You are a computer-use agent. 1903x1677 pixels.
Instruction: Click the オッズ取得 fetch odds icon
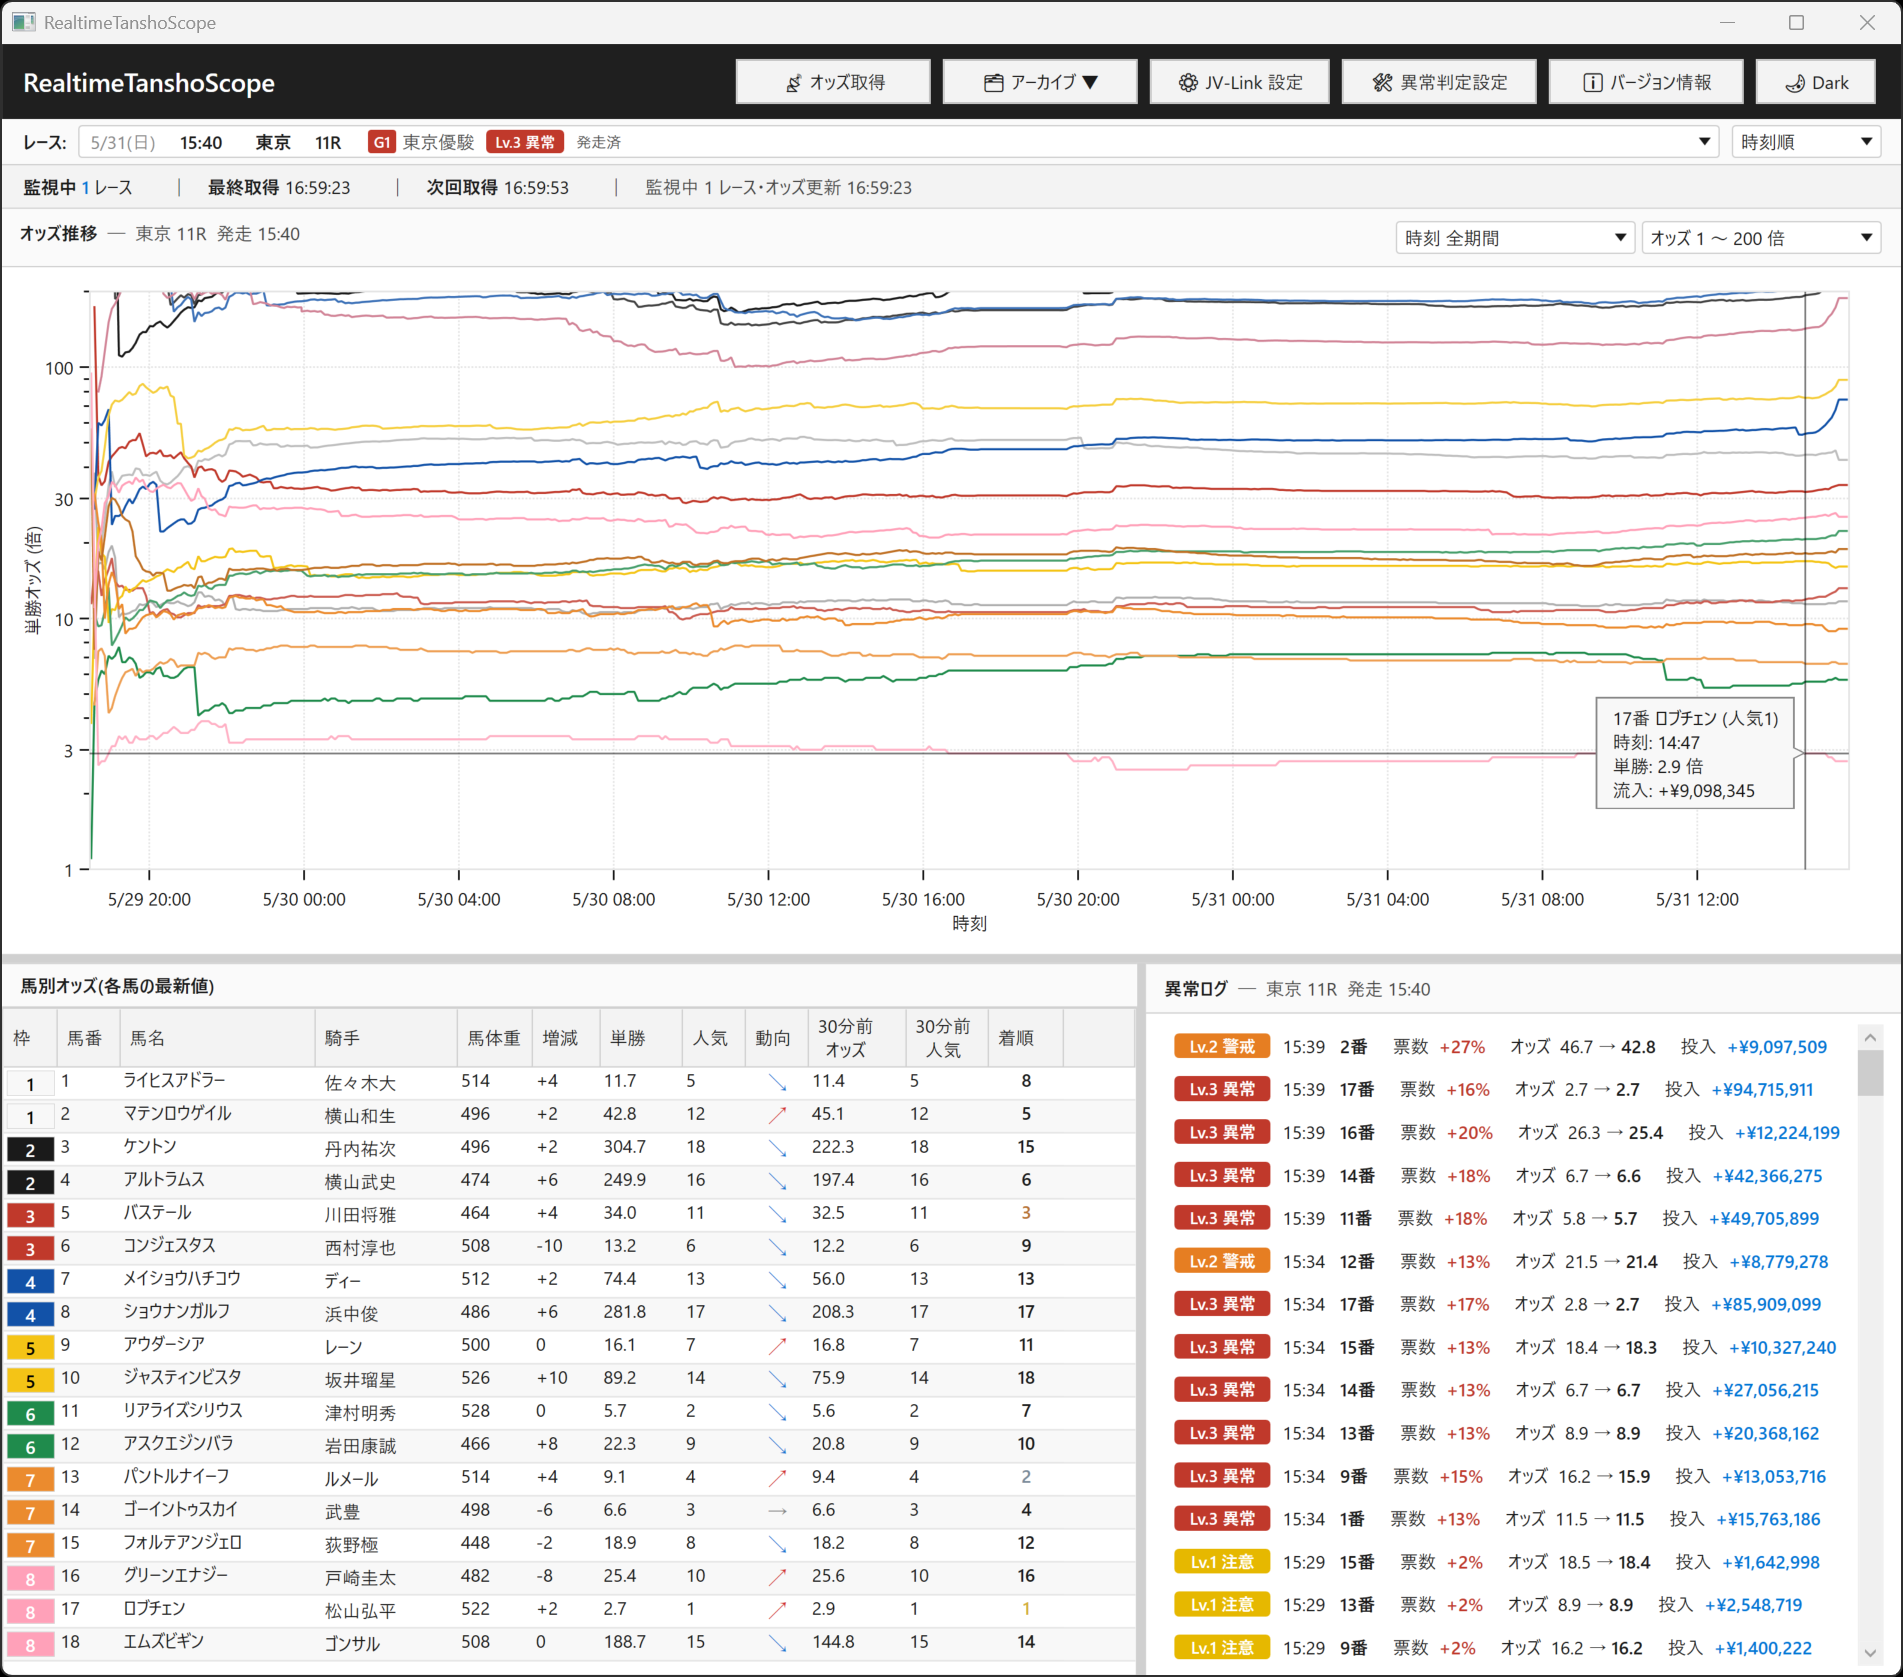(x=793, y=83)
